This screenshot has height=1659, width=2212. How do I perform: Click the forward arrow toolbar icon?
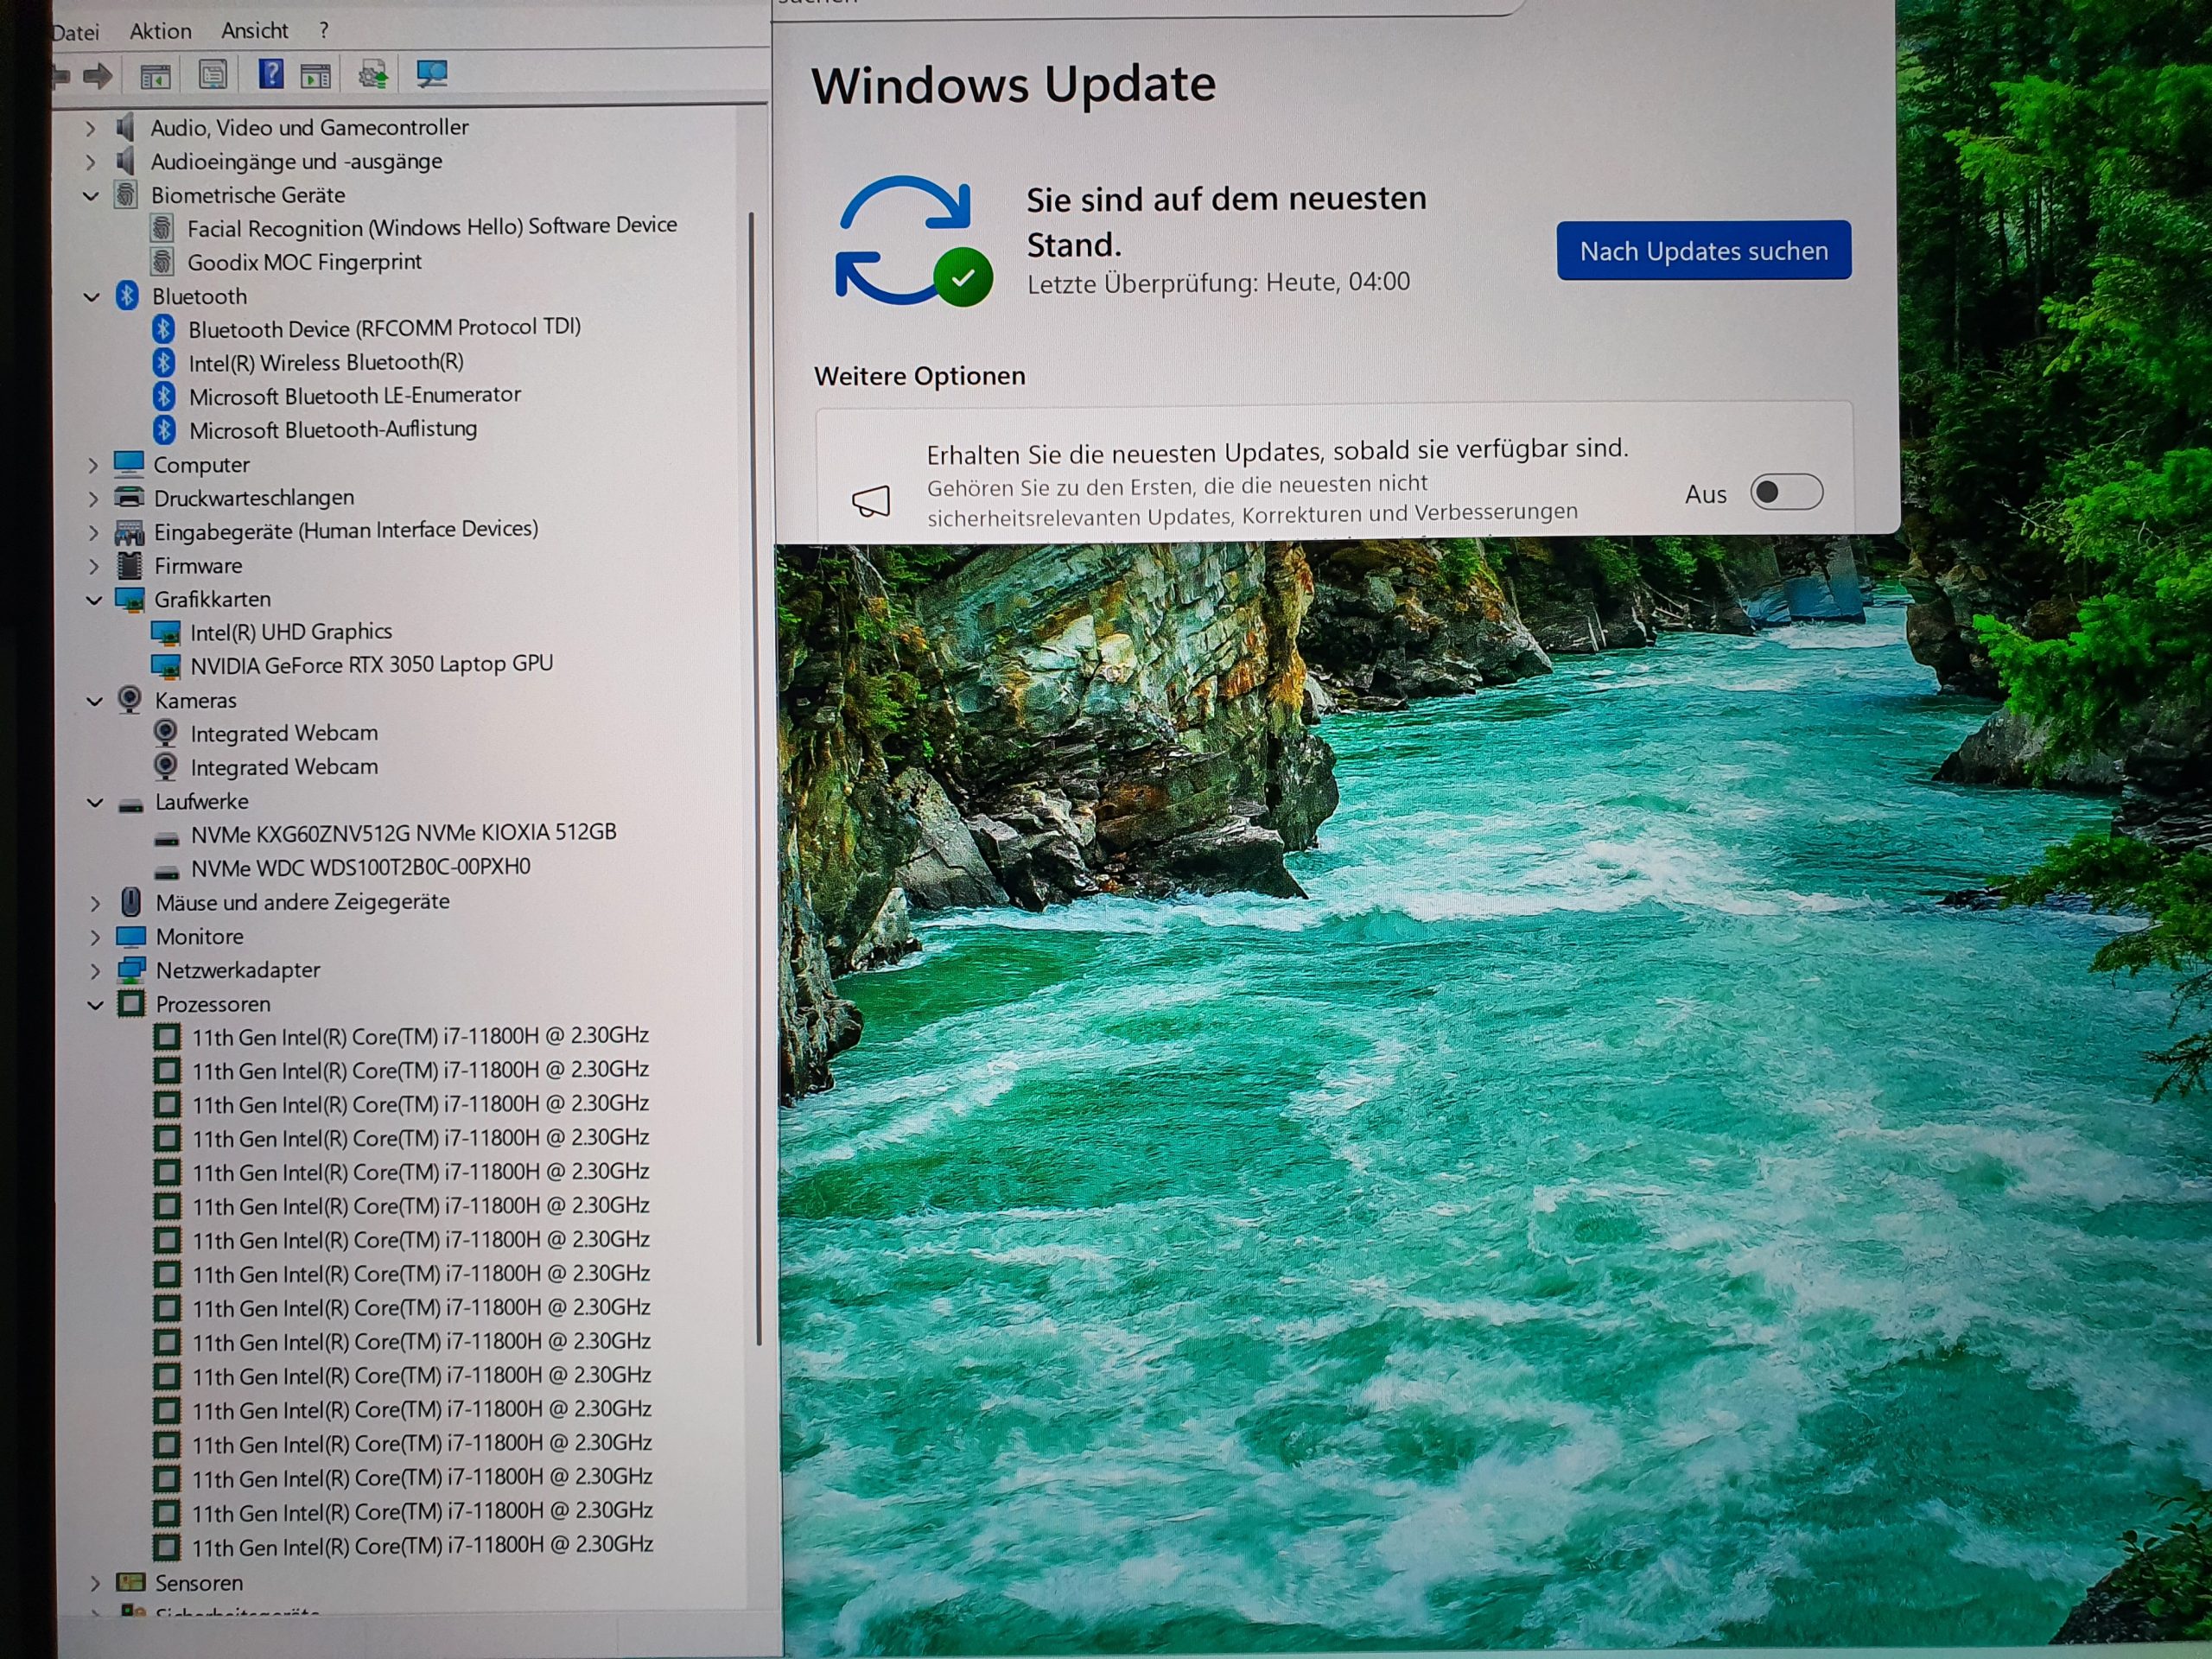[x=97, y=75]
